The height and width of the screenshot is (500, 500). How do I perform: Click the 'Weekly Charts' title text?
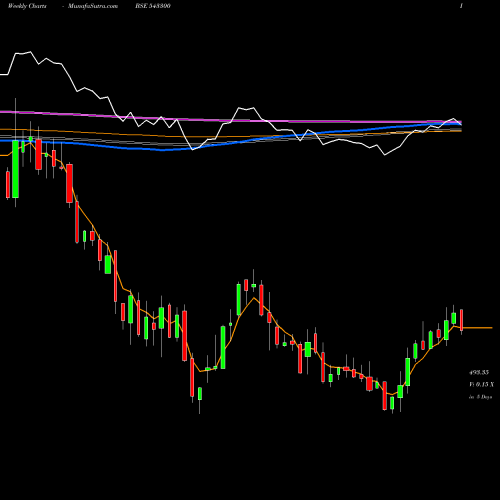27,6
